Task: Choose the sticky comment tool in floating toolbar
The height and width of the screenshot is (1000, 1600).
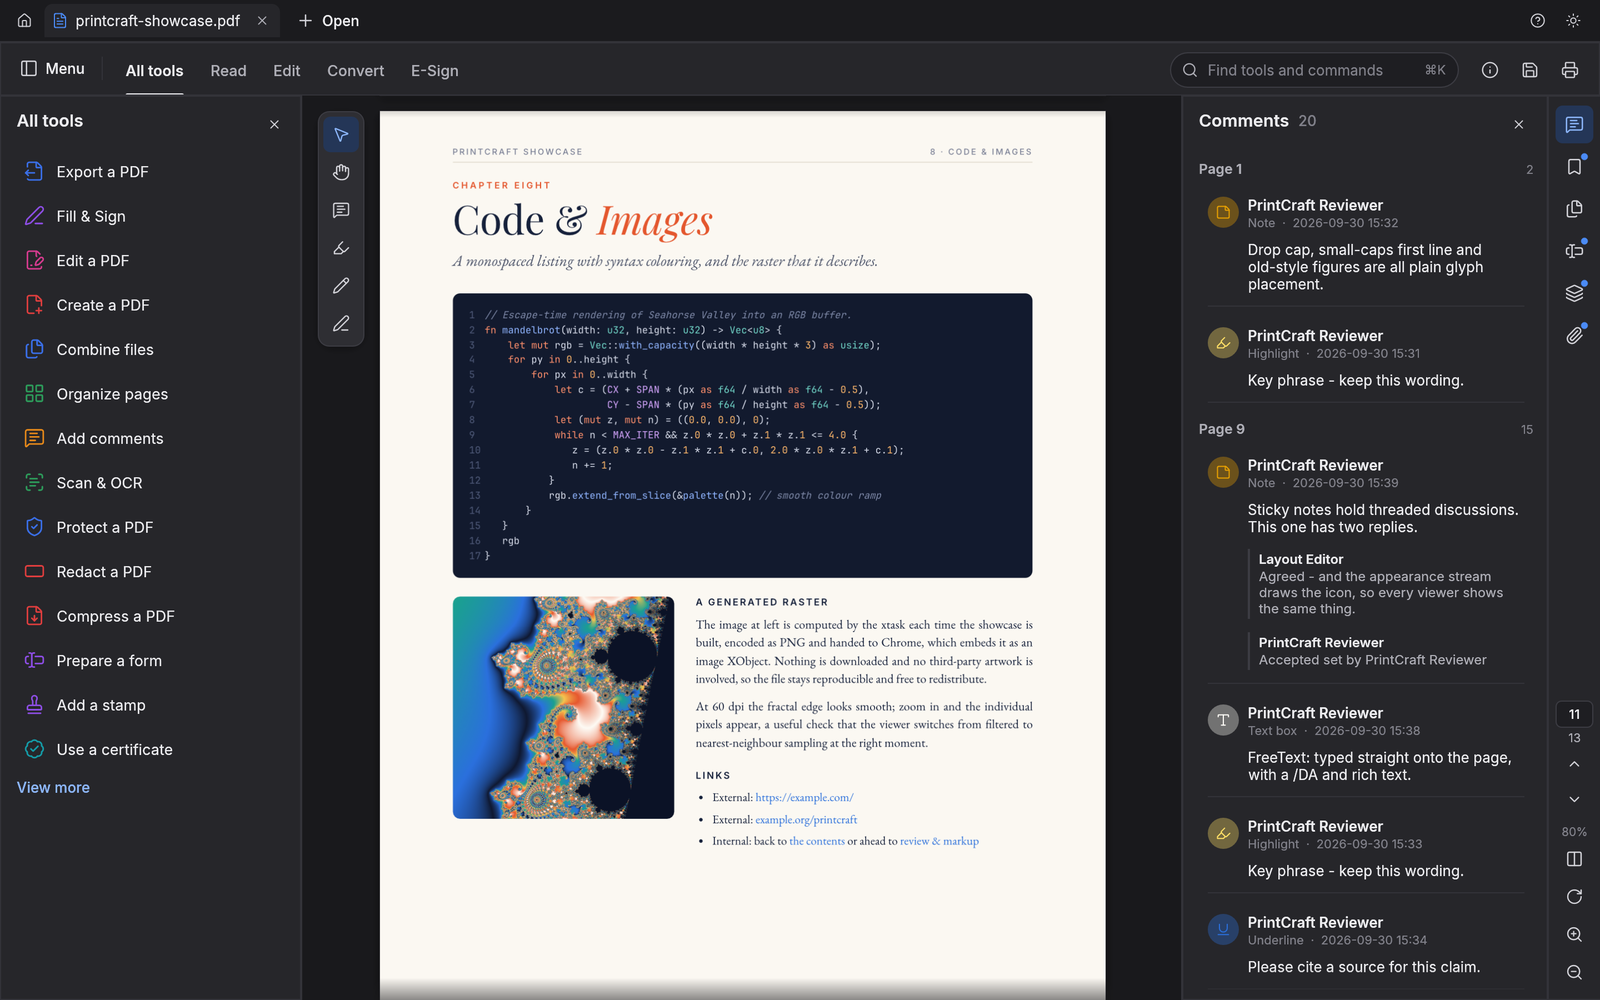Action: (x=341, y=210)
